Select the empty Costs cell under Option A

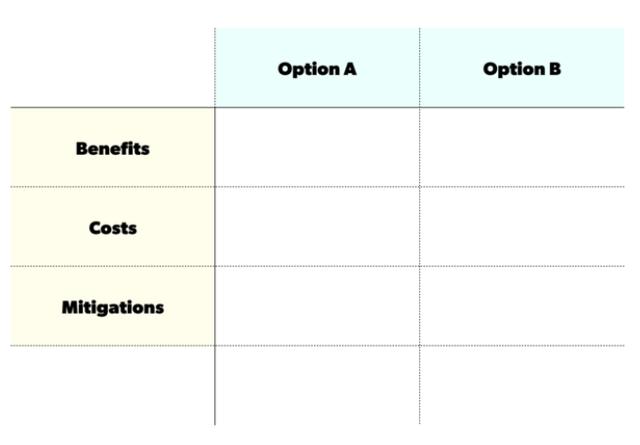(317, 227)
